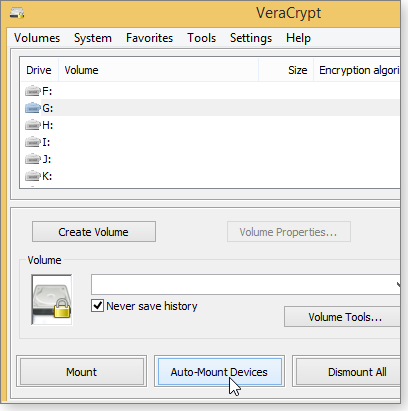Image resolution: width=408 pixels, height=411 pixels.
Task: Select the I: drive icon
Action: coord(33,142)
